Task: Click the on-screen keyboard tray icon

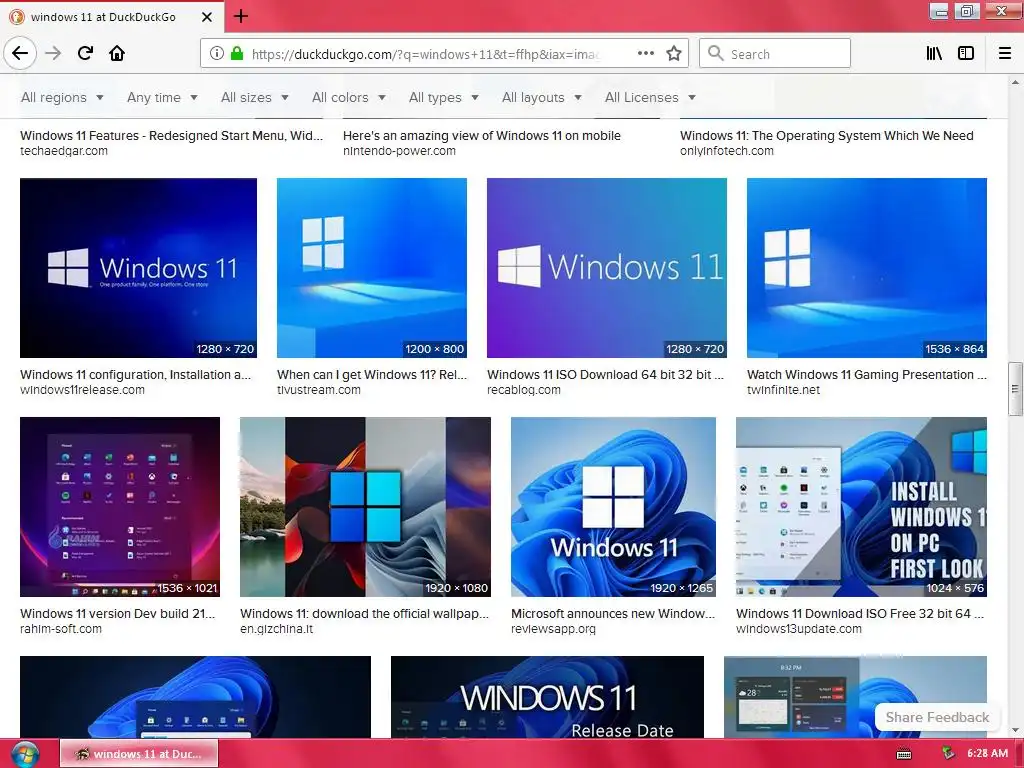Action: click(x=904, y=754)
